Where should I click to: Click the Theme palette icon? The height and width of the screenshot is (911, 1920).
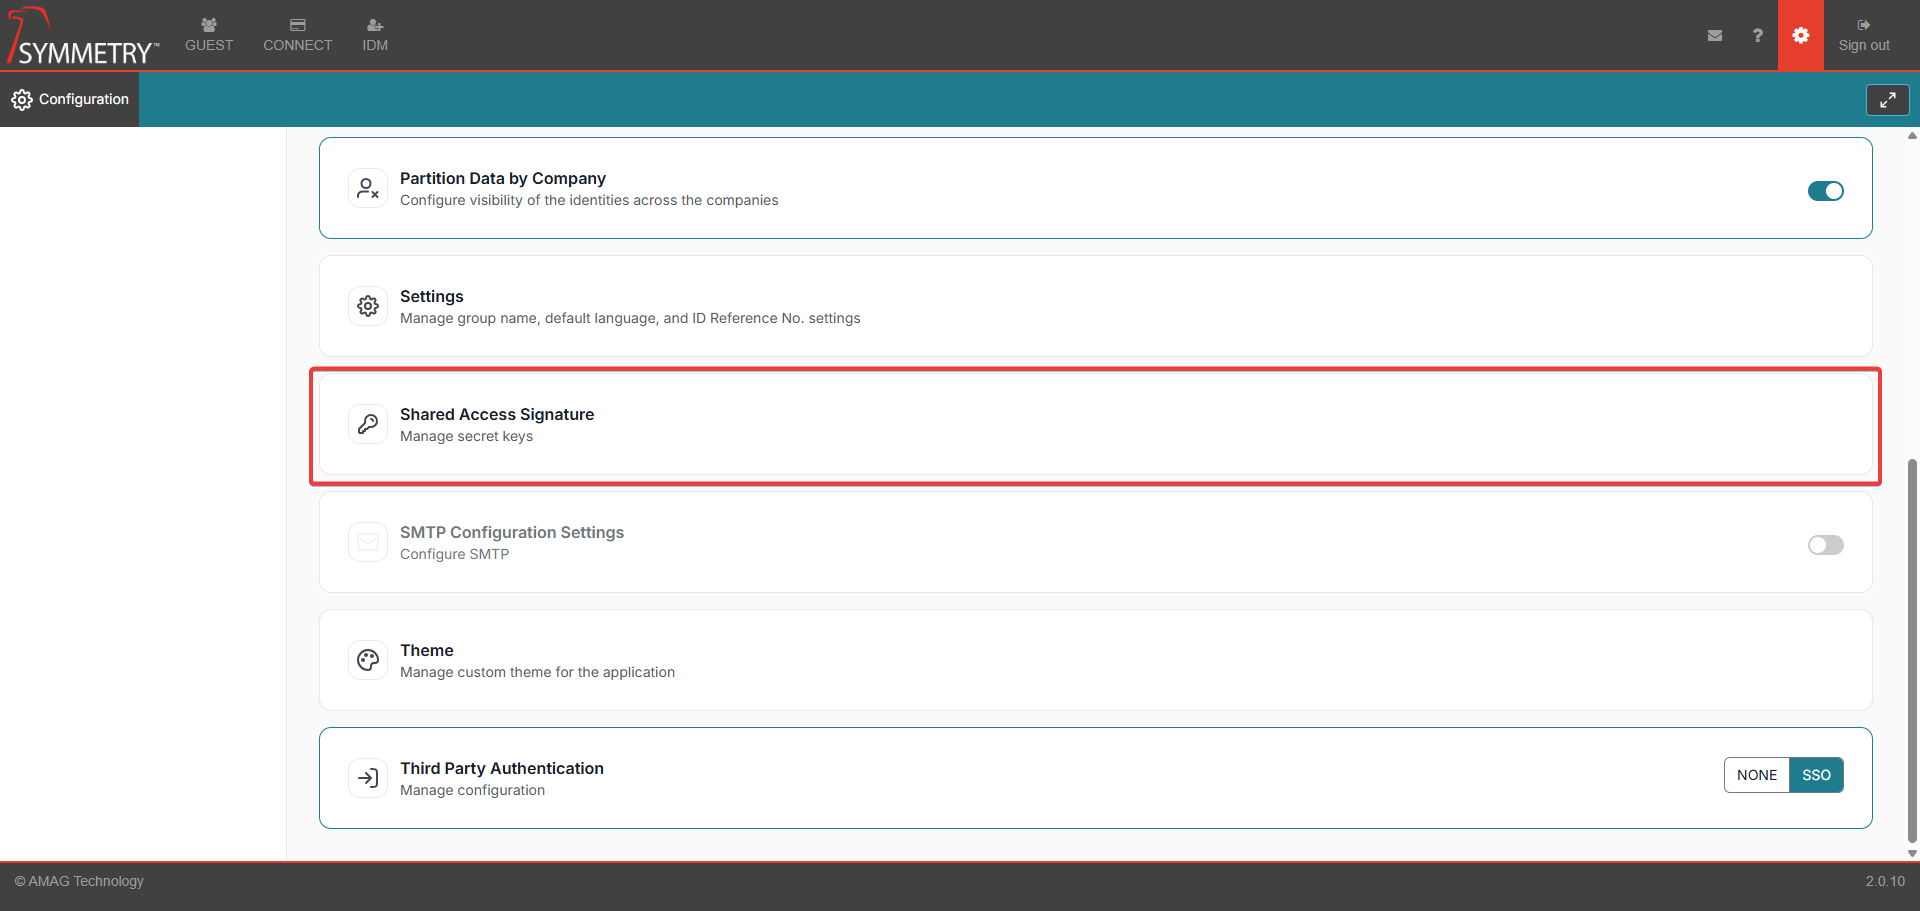[x=368, y=660]
